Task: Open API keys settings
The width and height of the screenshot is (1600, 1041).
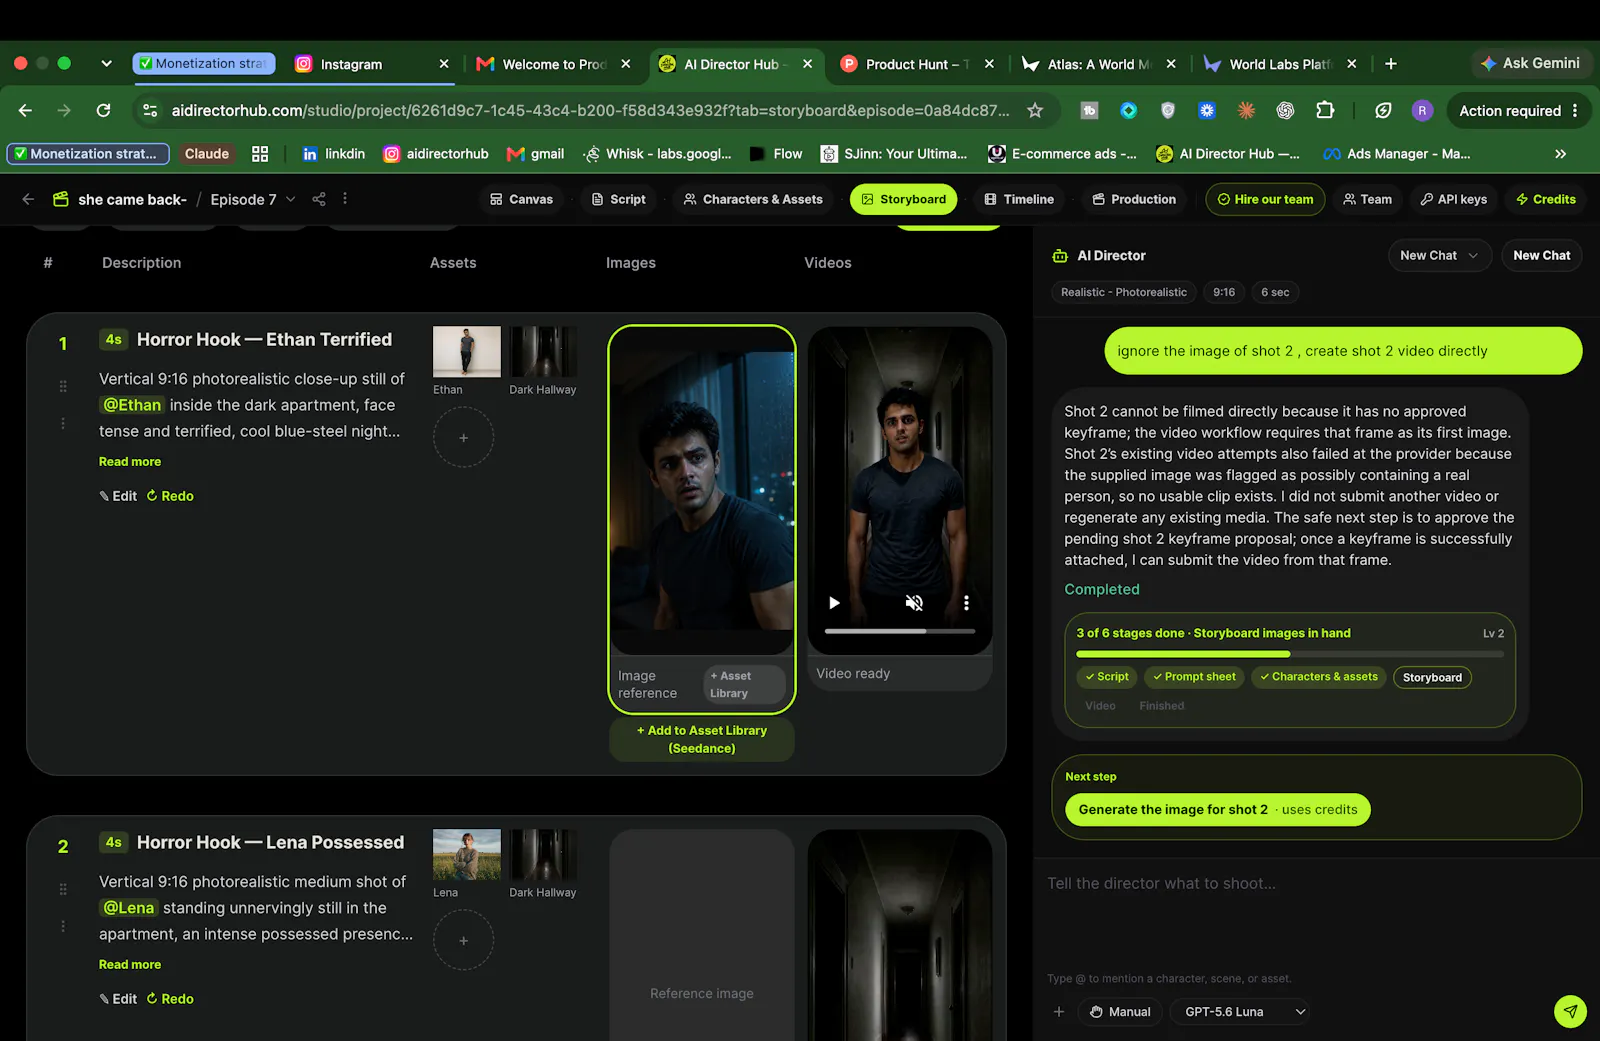Action: point(1454,199)
